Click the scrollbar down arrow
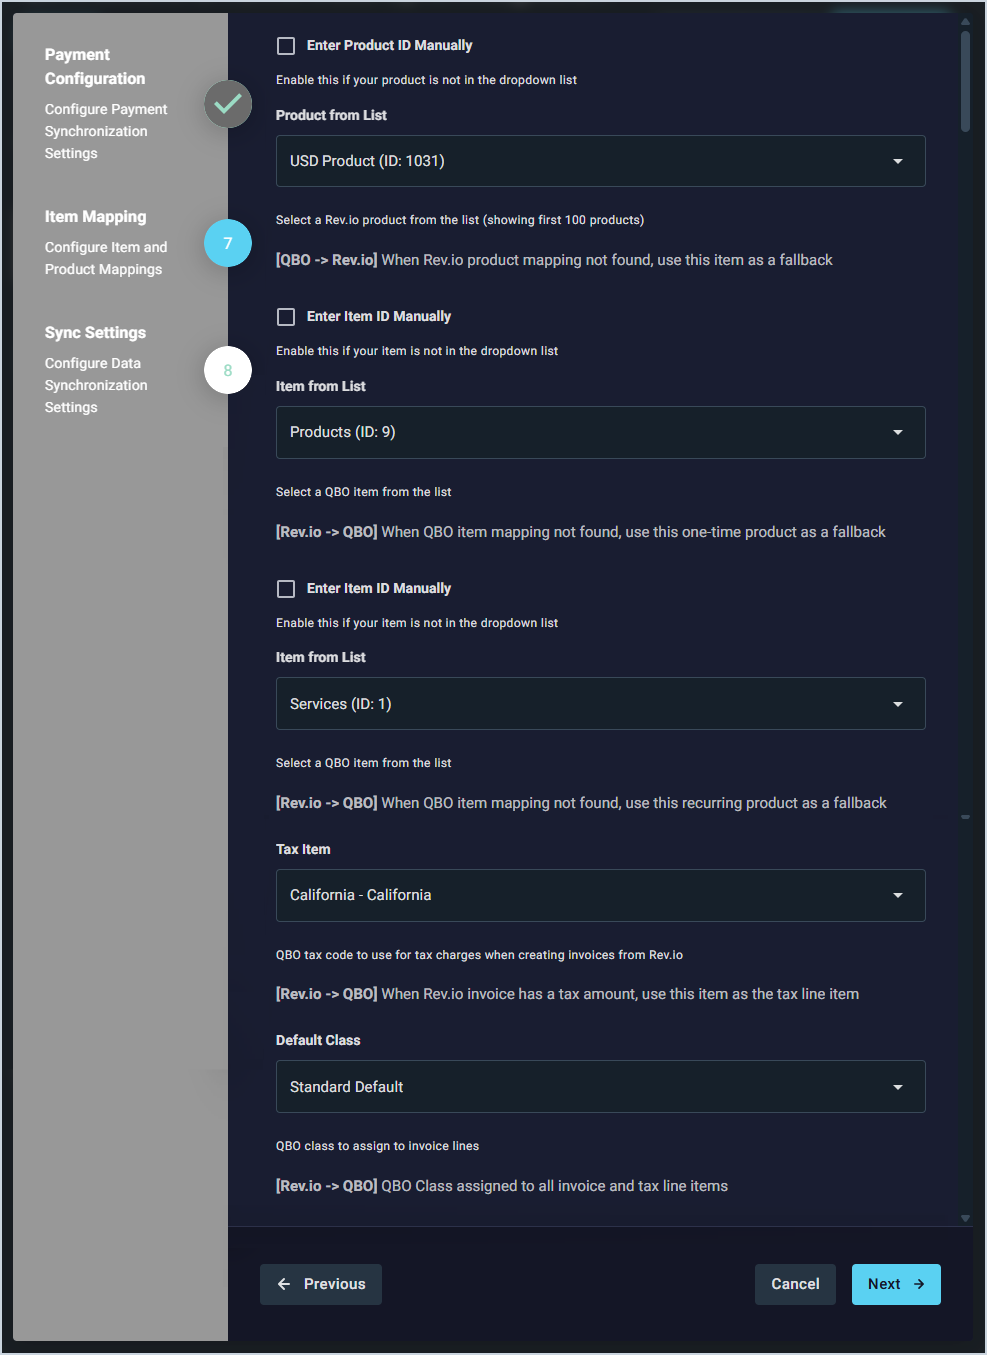 coord(965,1218)
